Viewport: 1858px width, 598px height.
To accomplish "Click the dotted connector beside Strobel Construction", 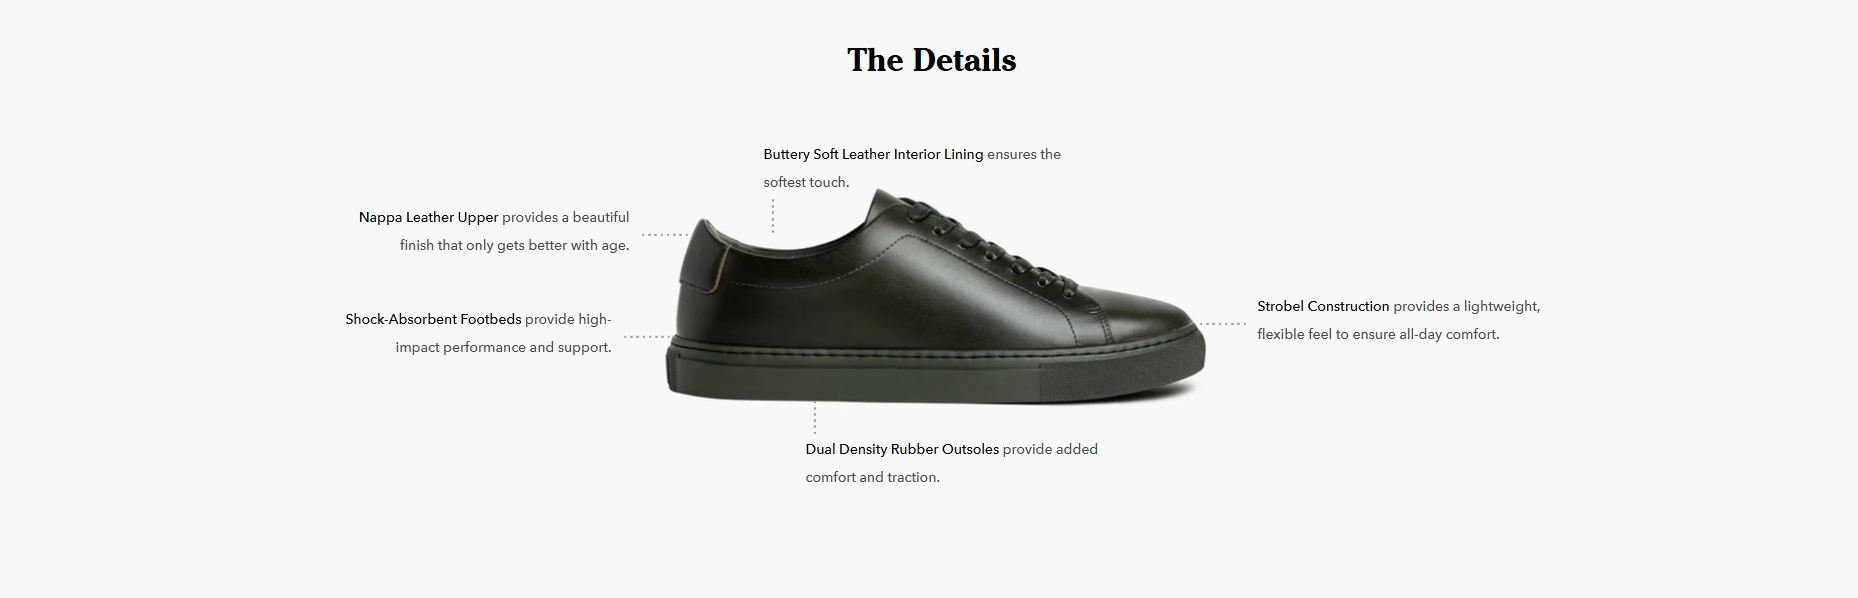I will pyautogui.click(x=1222, y=324).
